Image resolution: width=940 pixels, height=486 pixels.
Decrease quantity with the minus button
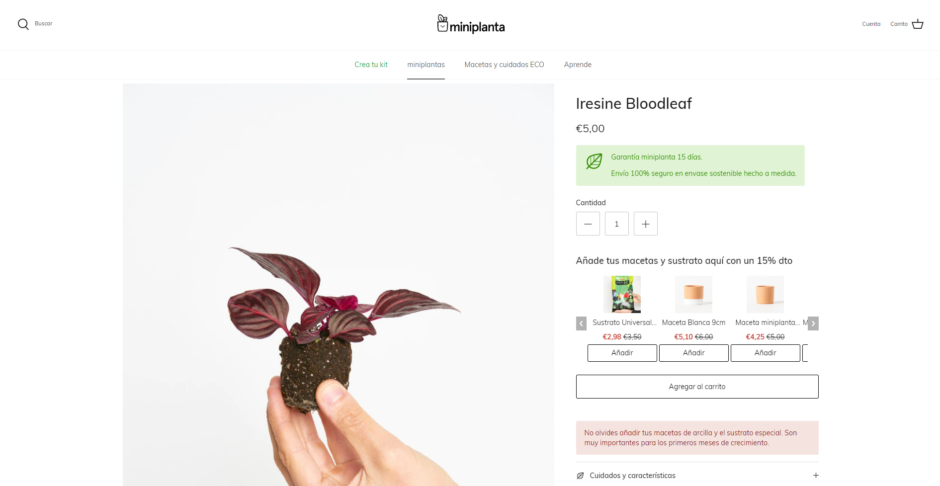click(588, 224)
